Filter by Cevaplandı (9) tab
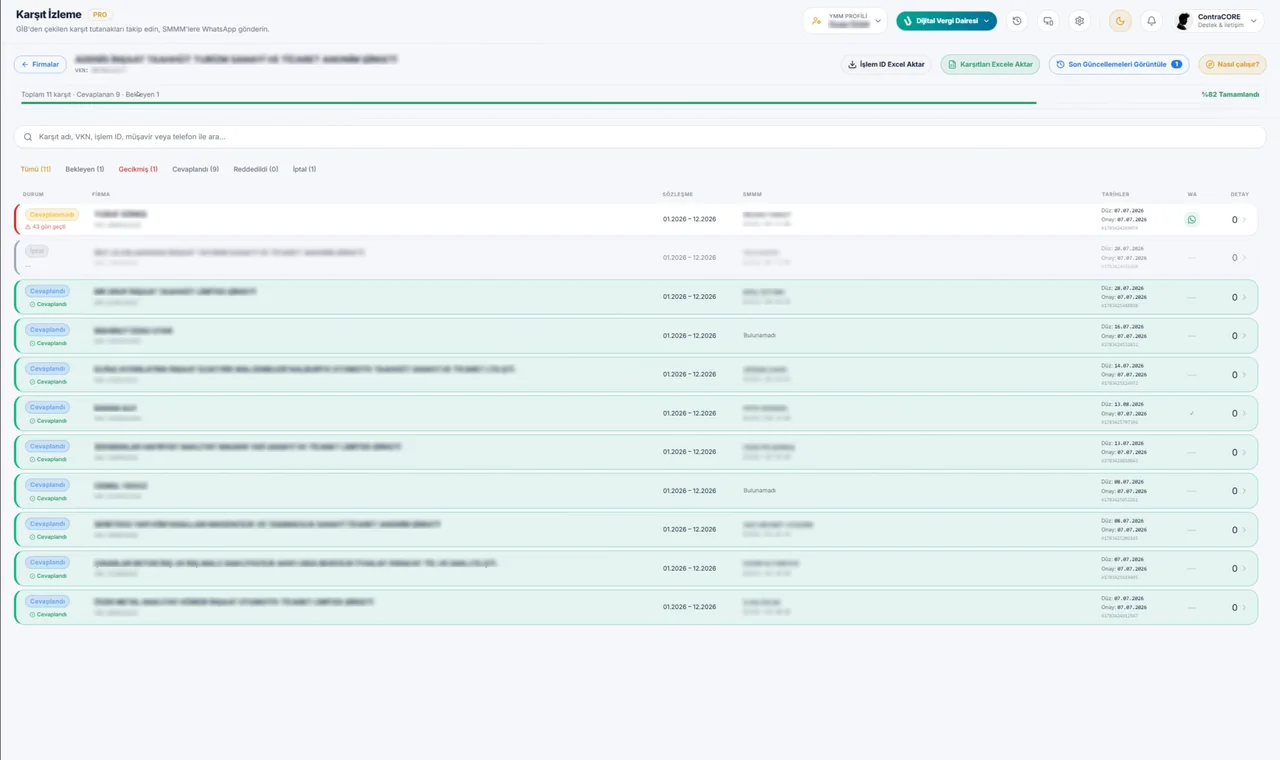 pyautogui.click(x=195, y=169)
